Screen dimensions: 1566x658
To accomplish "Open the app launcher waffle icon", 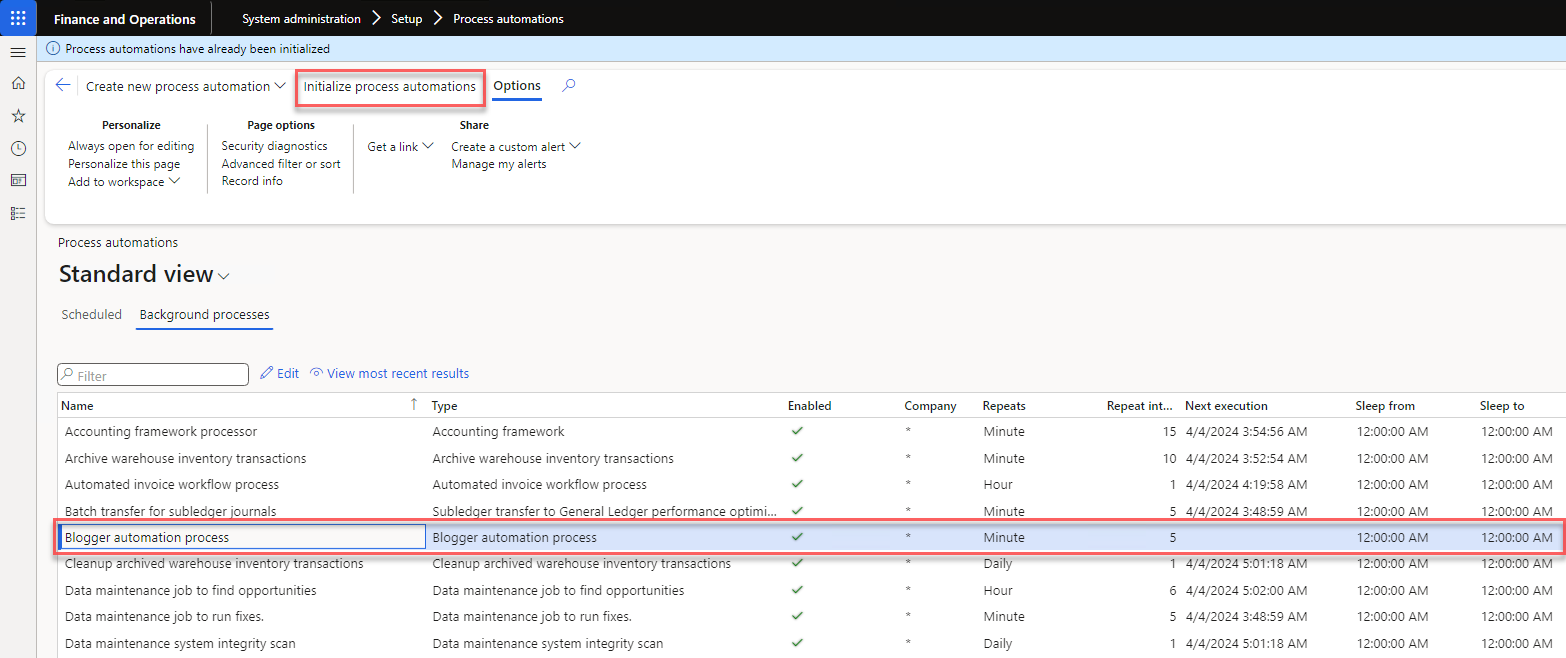I will [18, 18].
